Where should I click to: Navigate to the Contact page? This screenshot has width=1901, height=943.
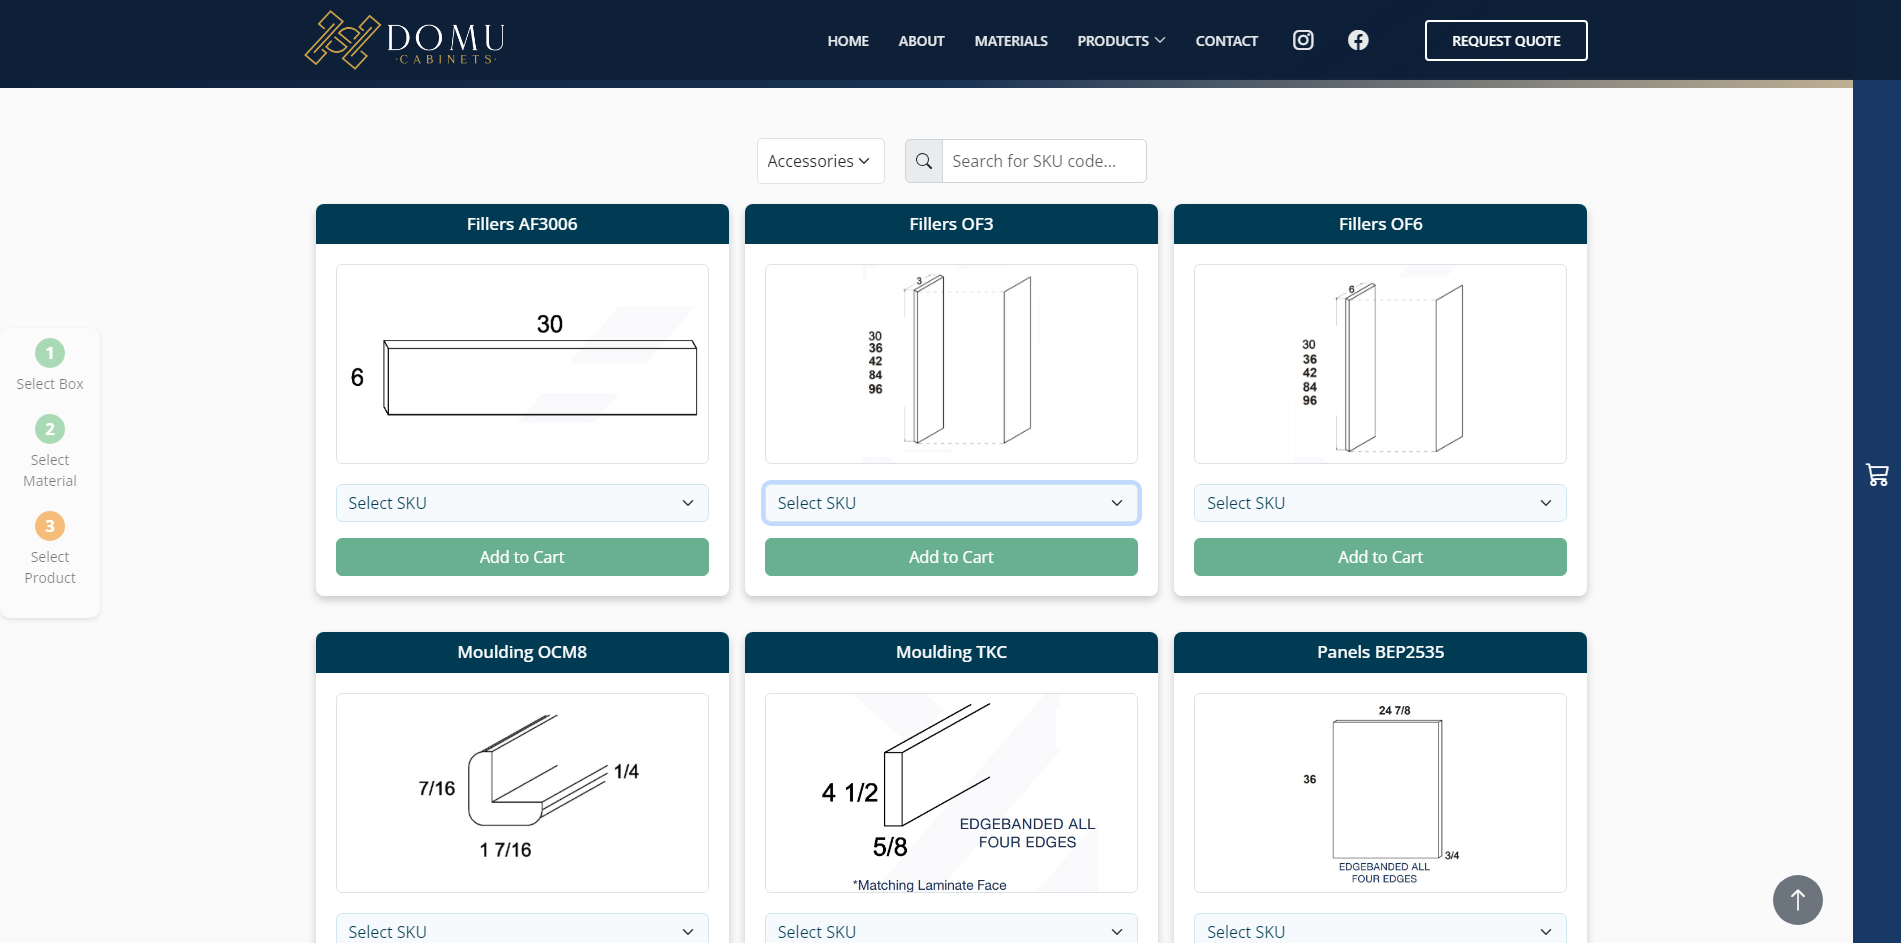point(1226,41)
